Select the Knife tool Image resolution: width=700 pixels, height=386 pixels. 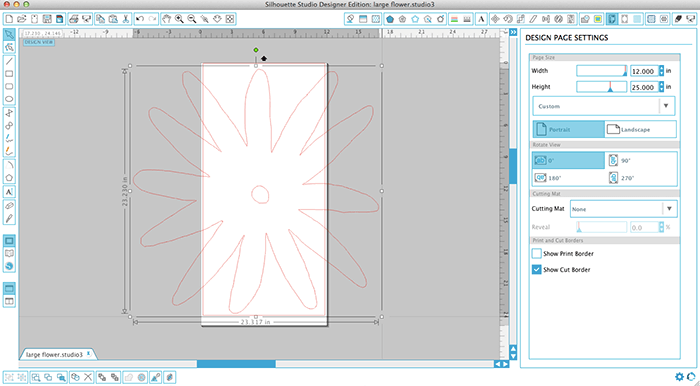pos(9,219)
